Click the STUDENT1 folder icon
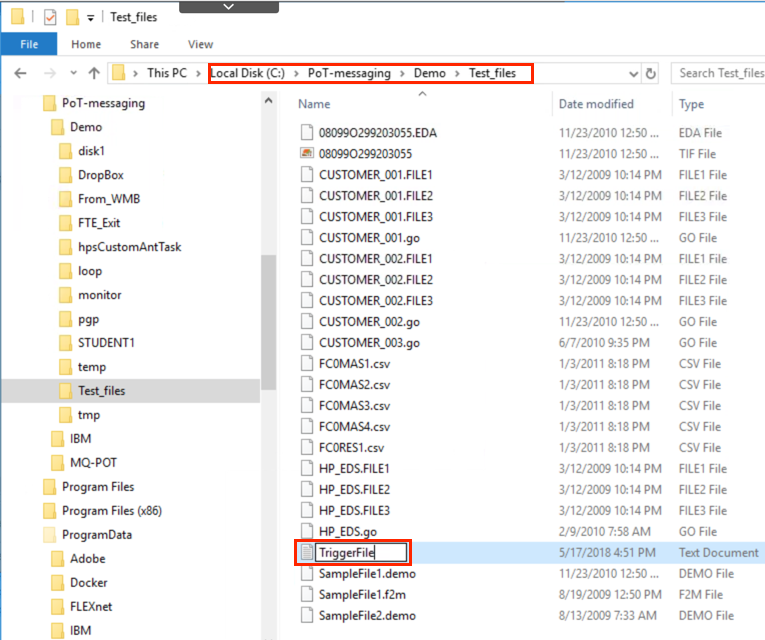 point(65,343)
